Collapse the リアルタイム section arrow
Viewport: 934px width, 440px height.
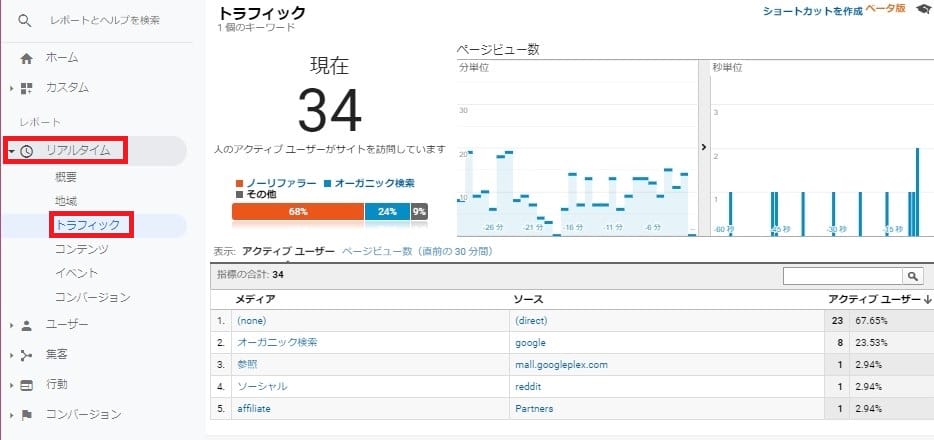click(x=10, y=152)
